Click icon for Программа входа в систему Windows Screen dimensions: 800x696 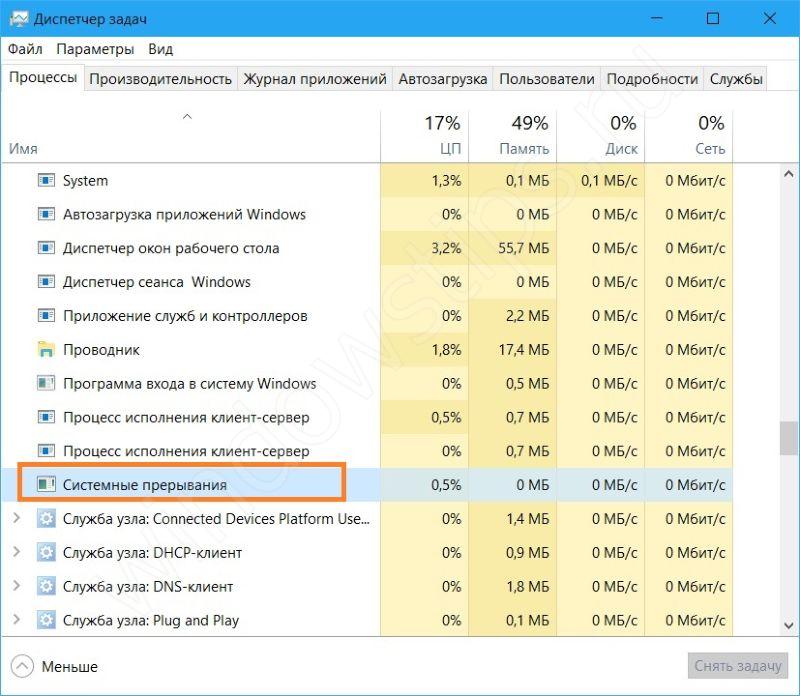tap(46, 383)
